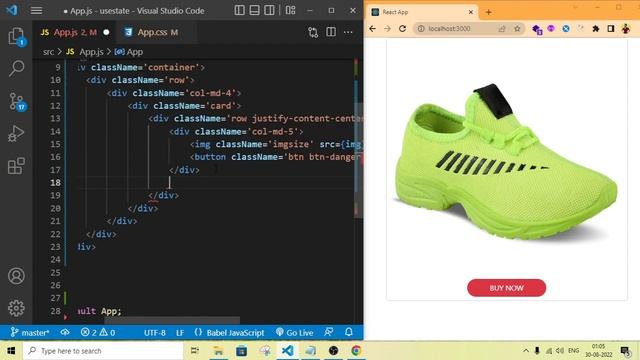
Task: Reload the localhost:3000 page
Action: point(402,29)
